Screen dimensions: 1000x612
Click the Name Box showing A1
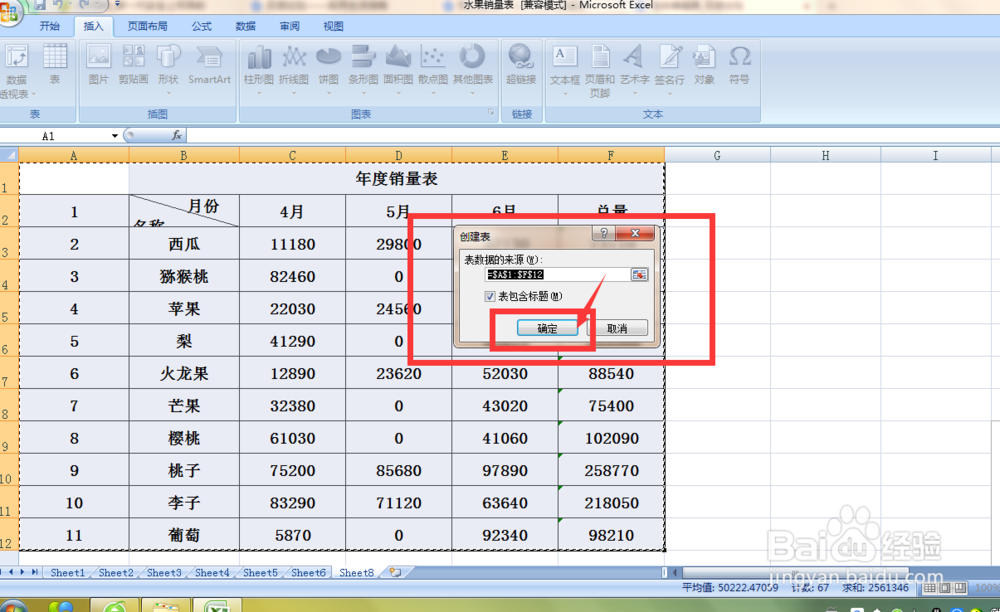[x=56, y=136]
